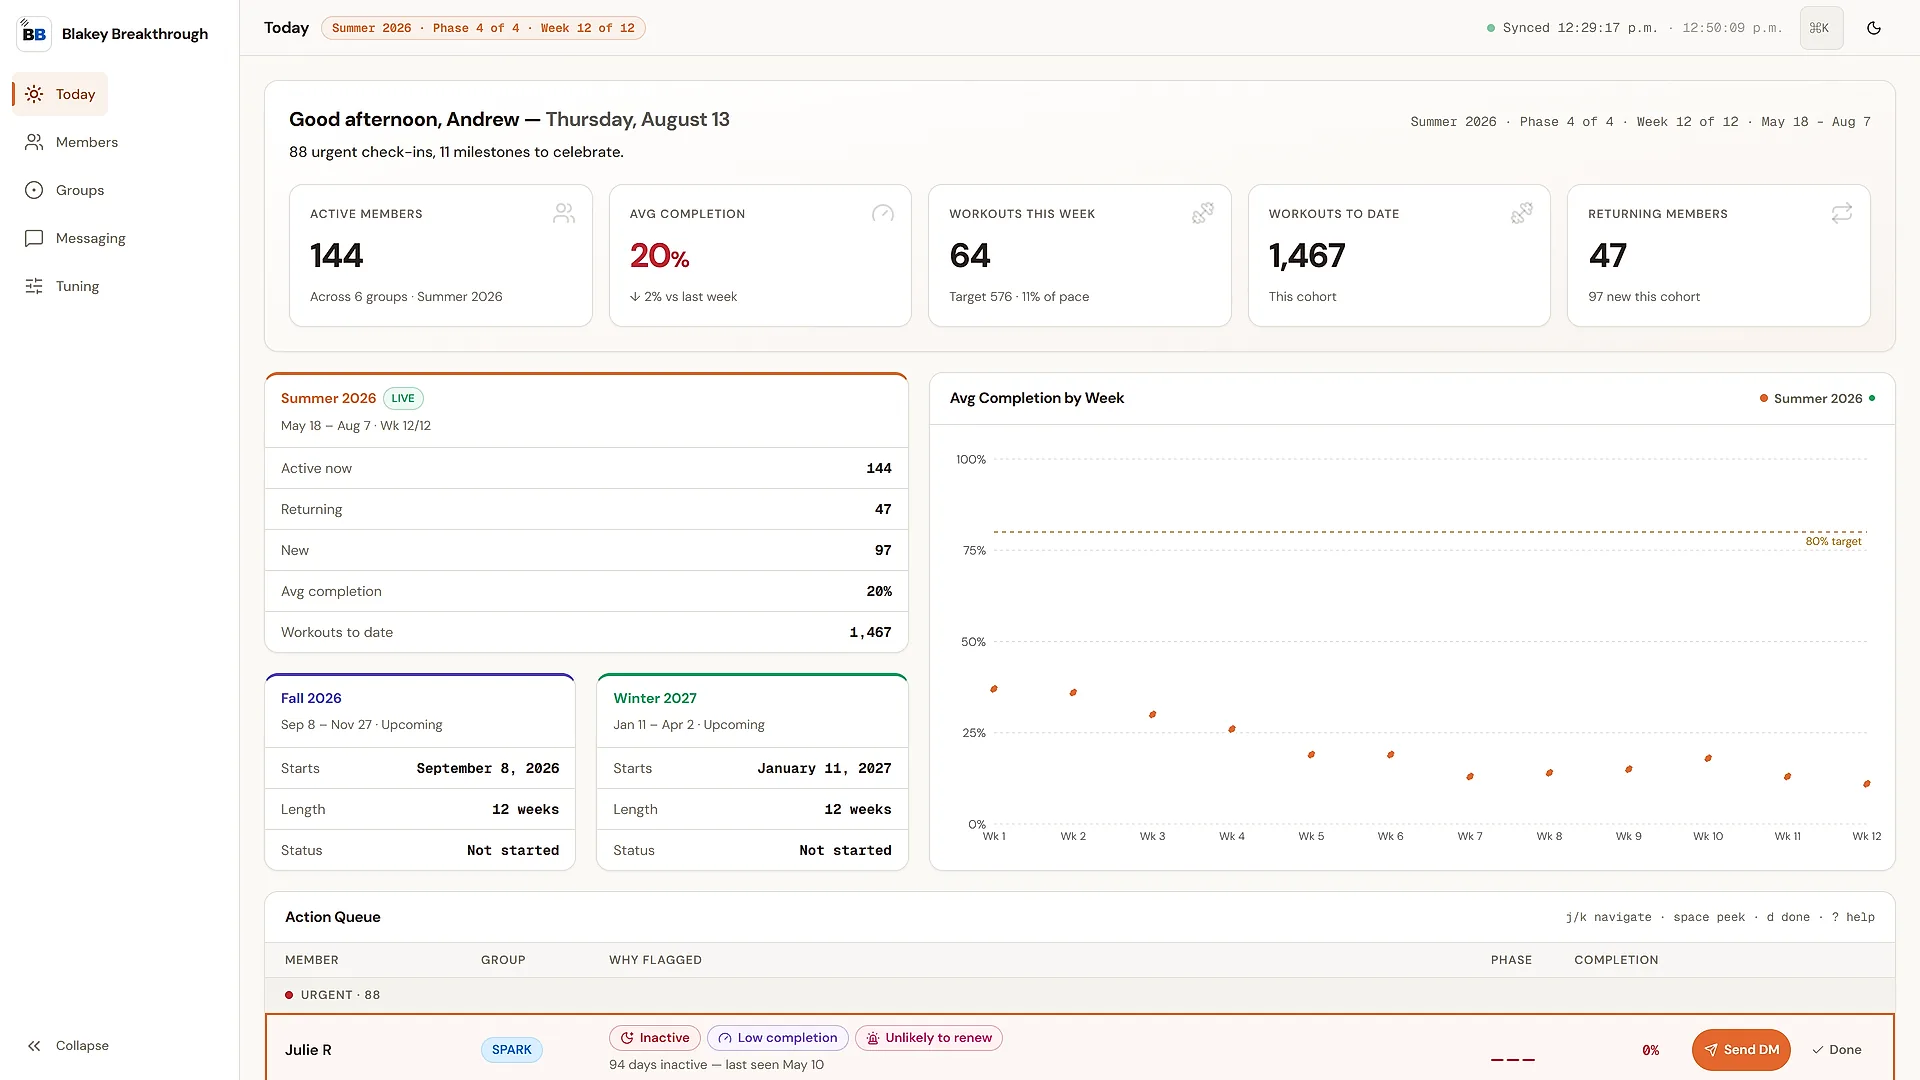Select the Avg completion 20% row

point(586,591)
